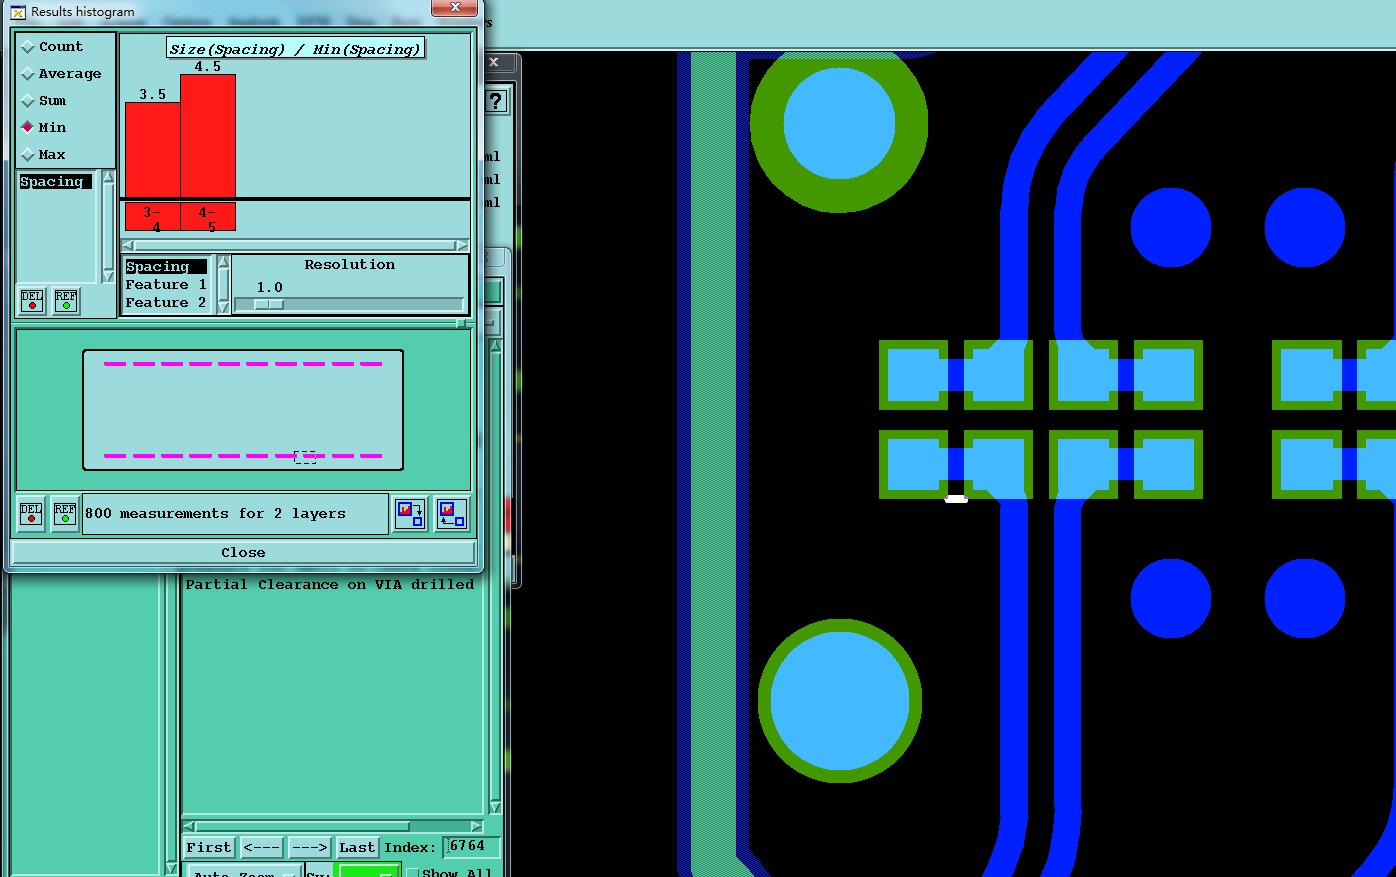Click the Index input field
This screenshot has height=877, width=1396.
point(470,846)
